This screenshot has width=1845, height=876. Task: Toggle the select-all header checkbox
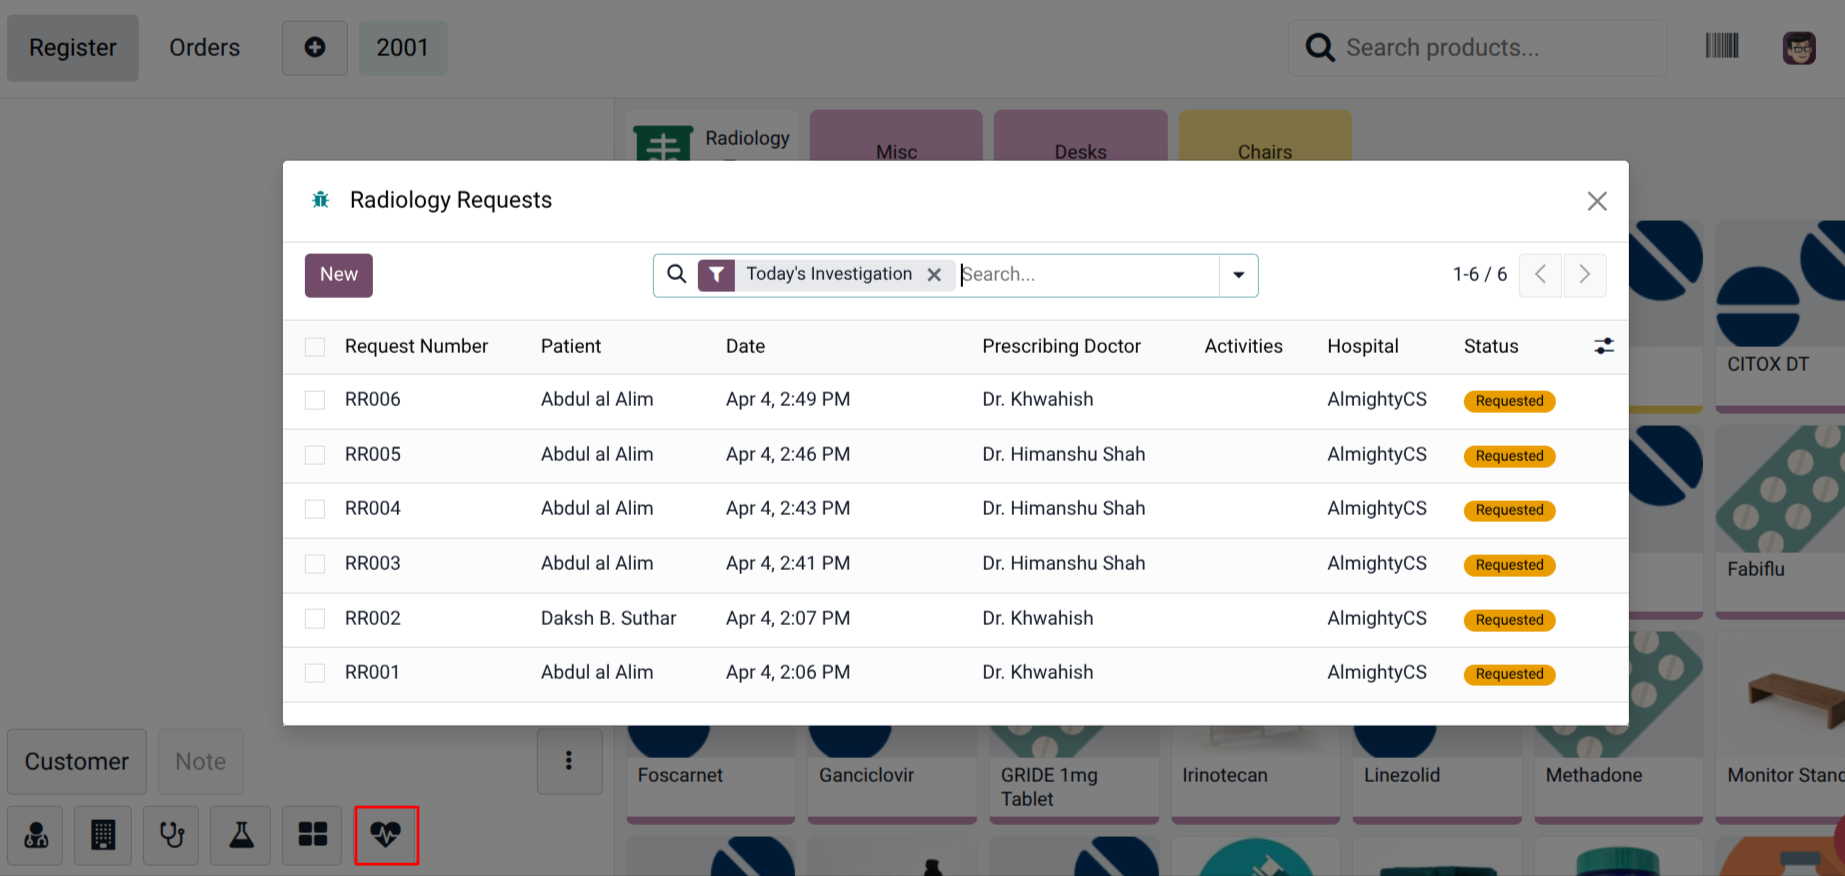[x=315, y=347]
